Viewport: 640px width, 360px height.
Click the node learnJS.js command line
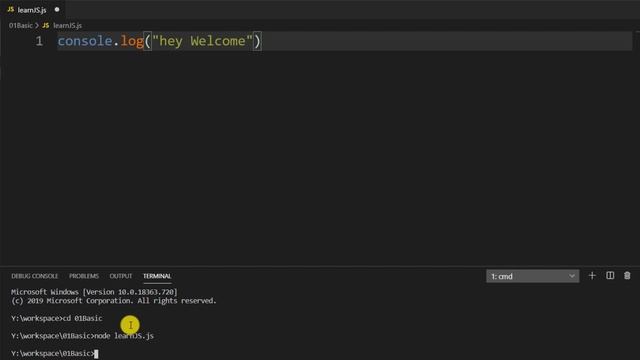[x=82, y=336]
